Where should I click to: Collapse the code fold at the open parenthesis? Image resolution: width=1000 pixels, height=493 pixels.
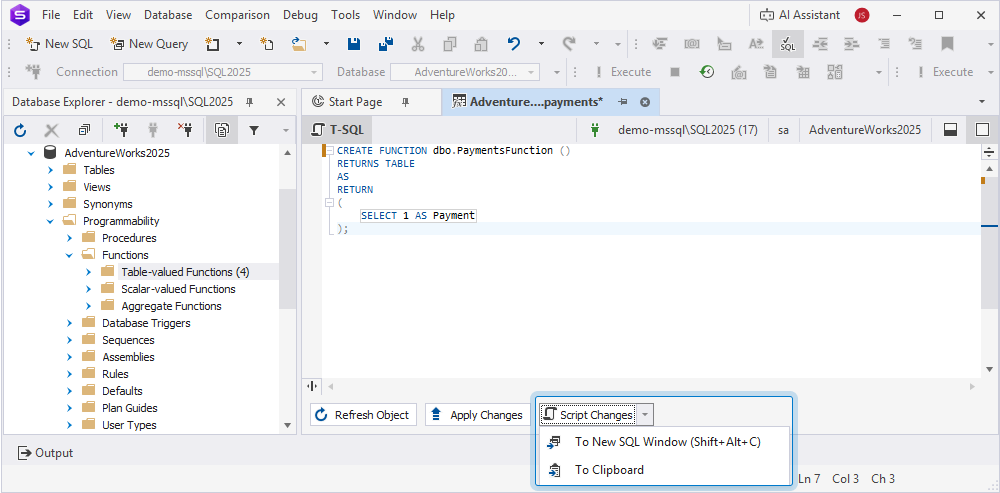click(x=329, y=203)
